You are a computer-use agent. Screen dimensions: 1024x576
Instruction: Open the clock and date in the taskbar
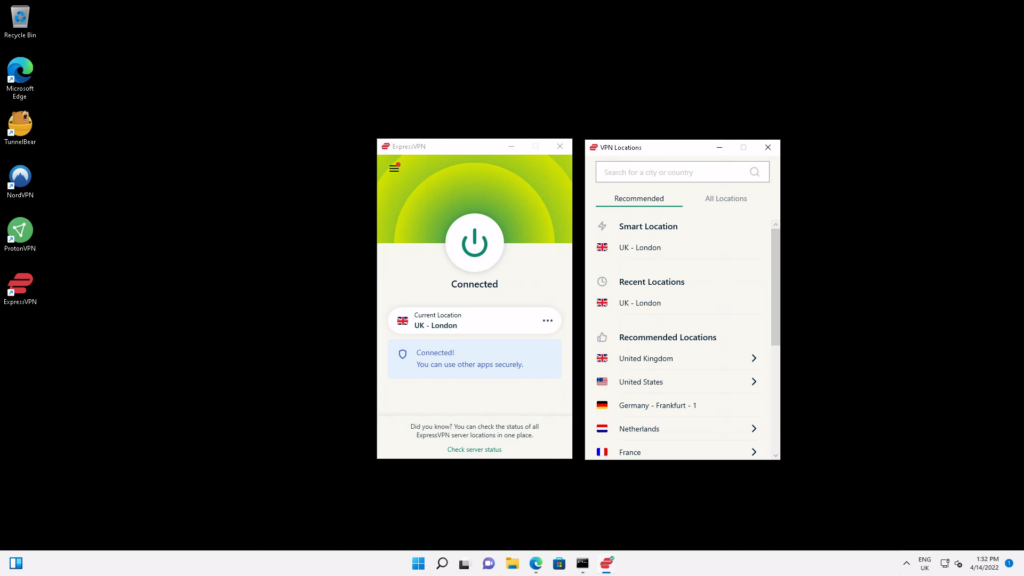984,564
